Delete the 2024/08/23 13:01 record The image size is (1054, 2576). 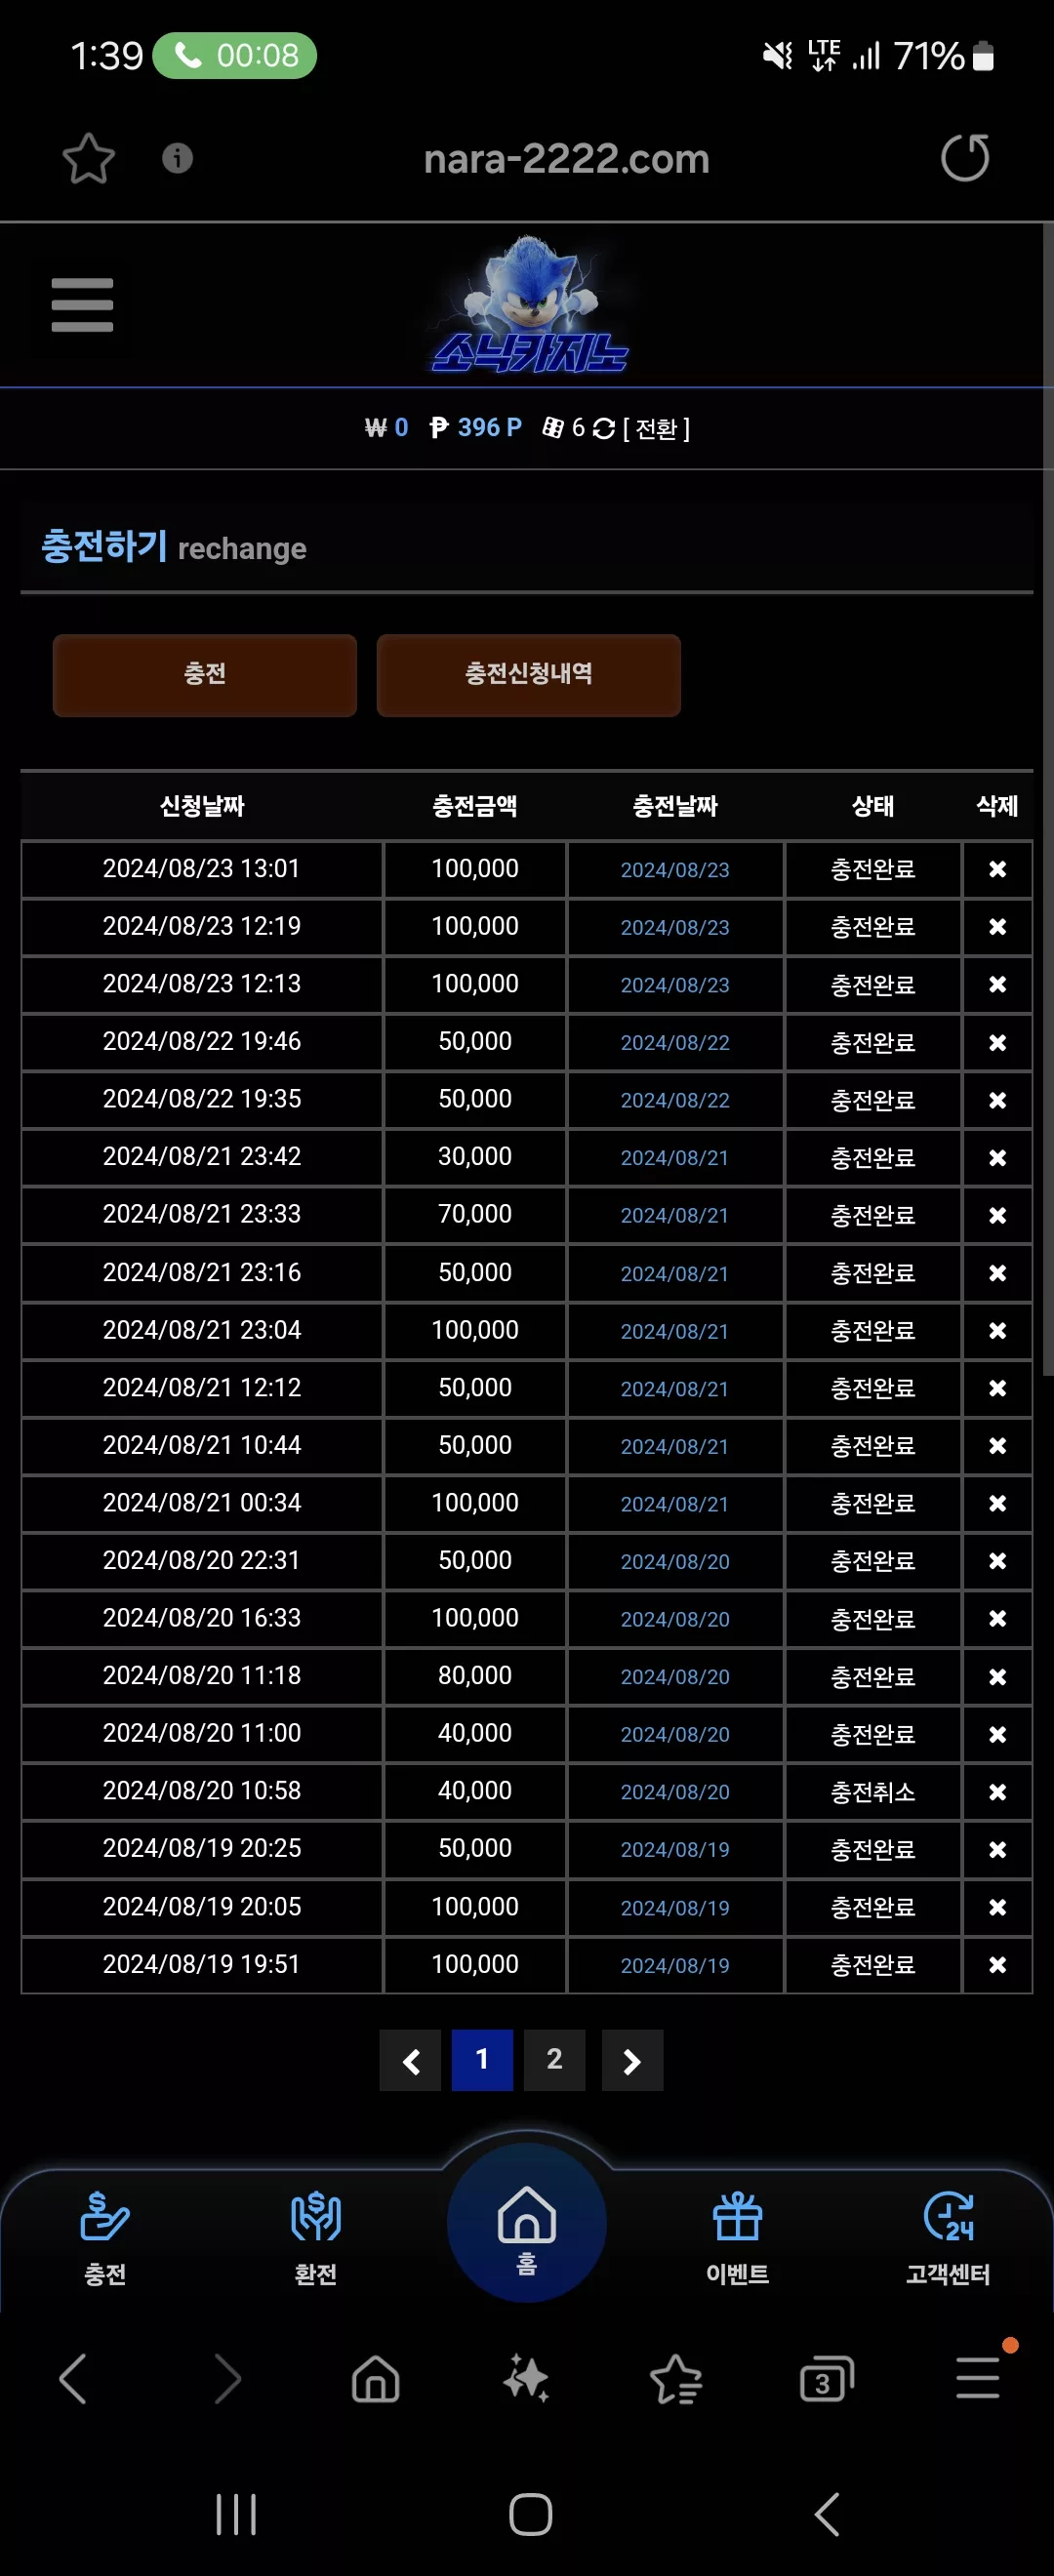click(x=997, y=869)
